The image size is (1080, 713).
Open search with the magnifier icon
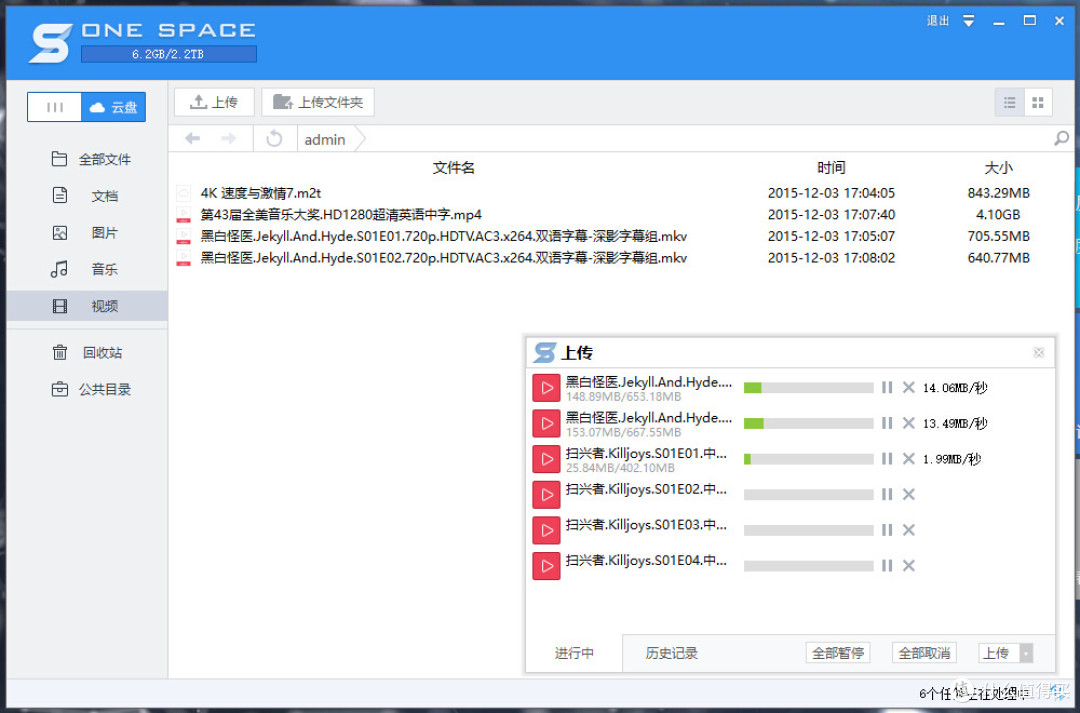(x=1061, y=138)
